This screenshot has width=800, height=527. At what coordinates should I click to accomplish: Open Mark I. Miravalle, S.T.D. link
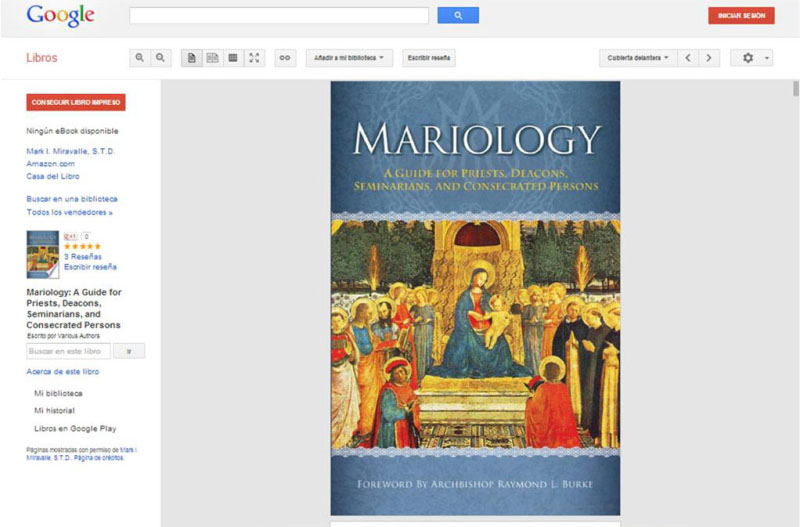[70, 151]
